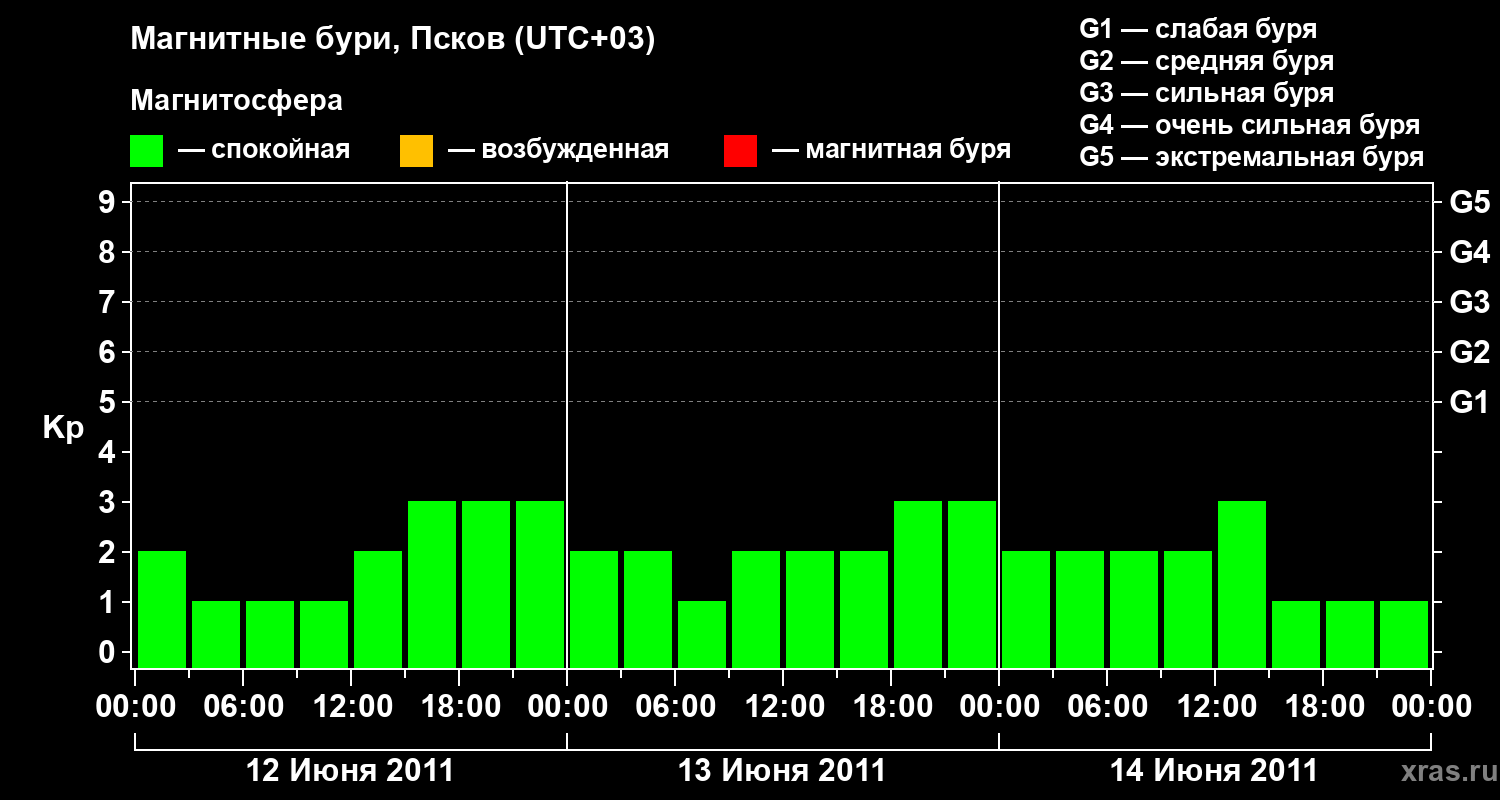Click the '7' value on the Kp axis

(109, 302)
